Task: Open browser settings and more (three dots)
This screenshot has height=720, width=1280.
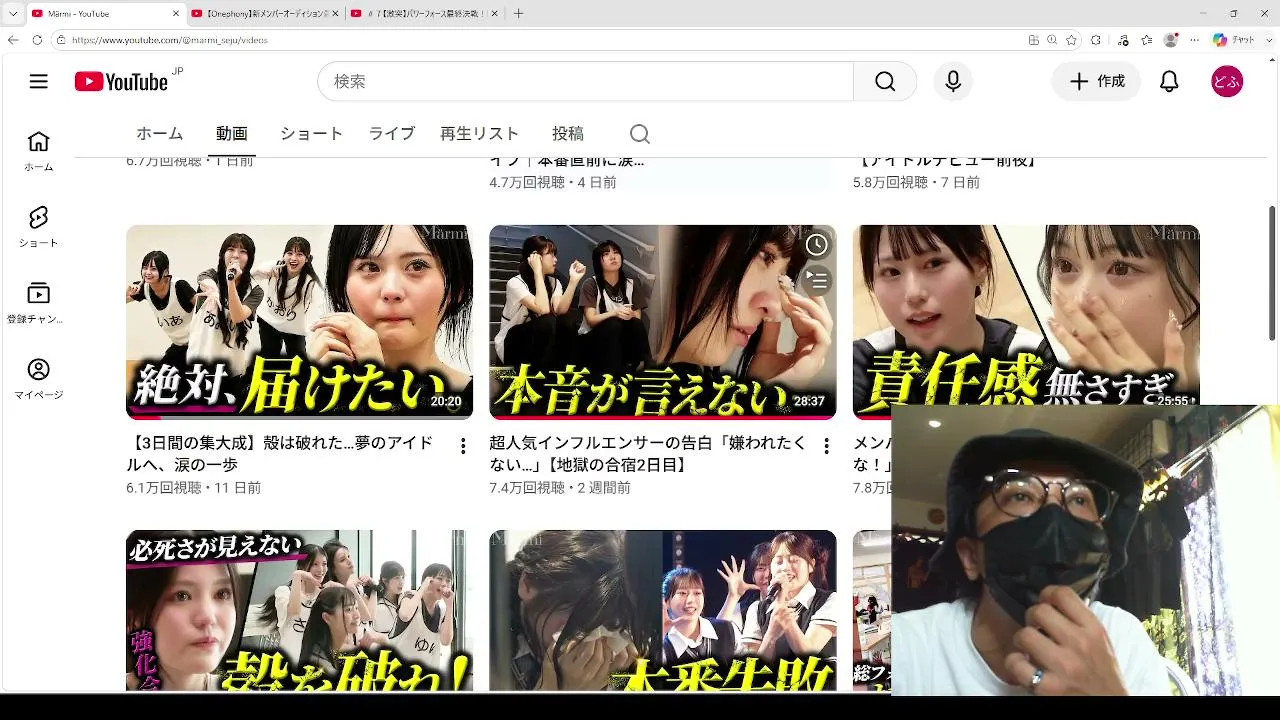Action: (1194, 40)
